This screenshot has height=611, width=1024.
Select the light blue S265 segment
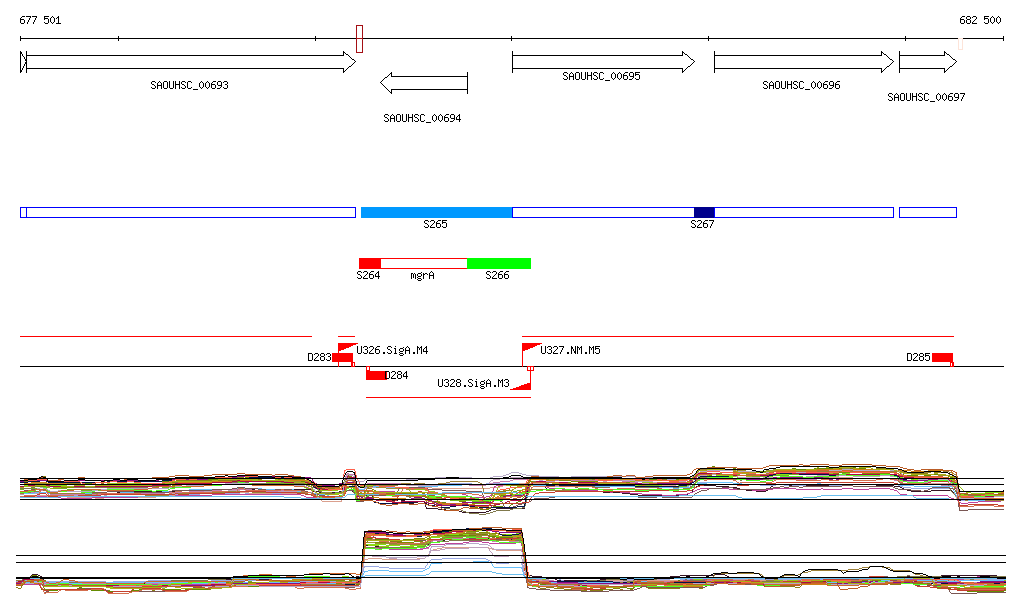[x=436, y=212]
